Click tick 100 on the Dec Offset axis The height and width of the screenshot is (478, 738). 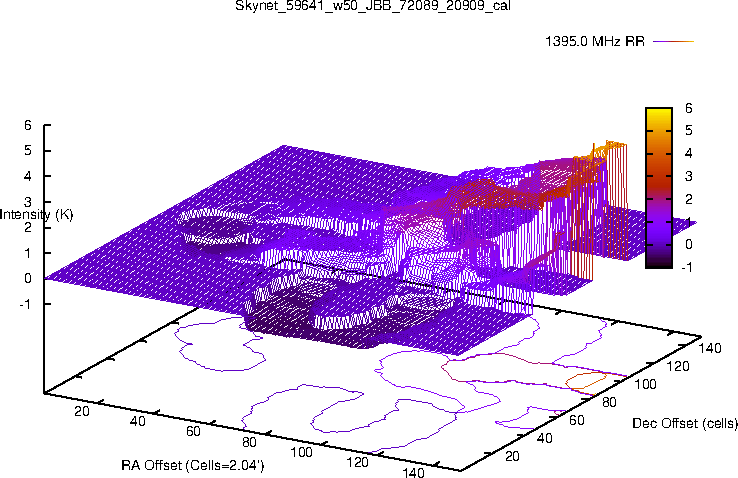[645, 384]
